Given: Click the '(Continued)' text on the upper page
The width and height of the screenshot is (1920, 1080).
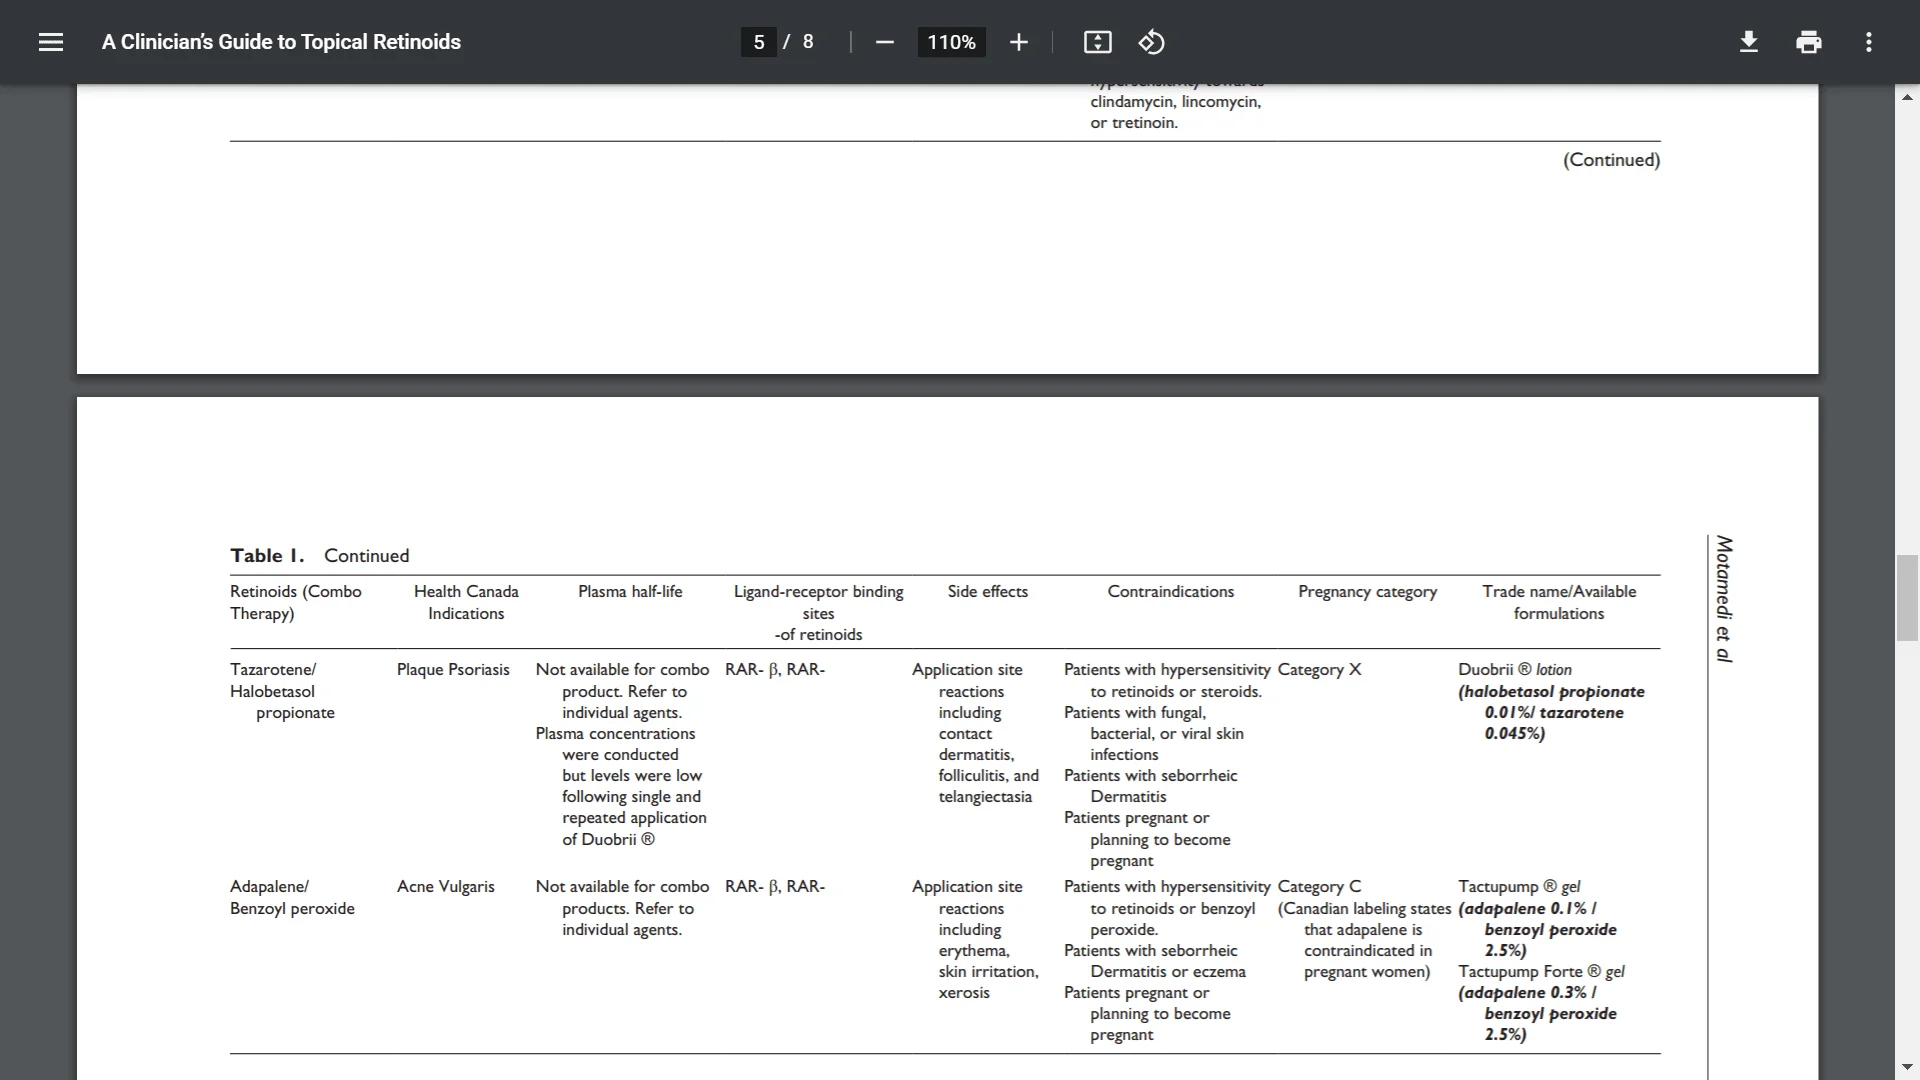Looking at the screenshot, I should click(x=1611, y=160).
